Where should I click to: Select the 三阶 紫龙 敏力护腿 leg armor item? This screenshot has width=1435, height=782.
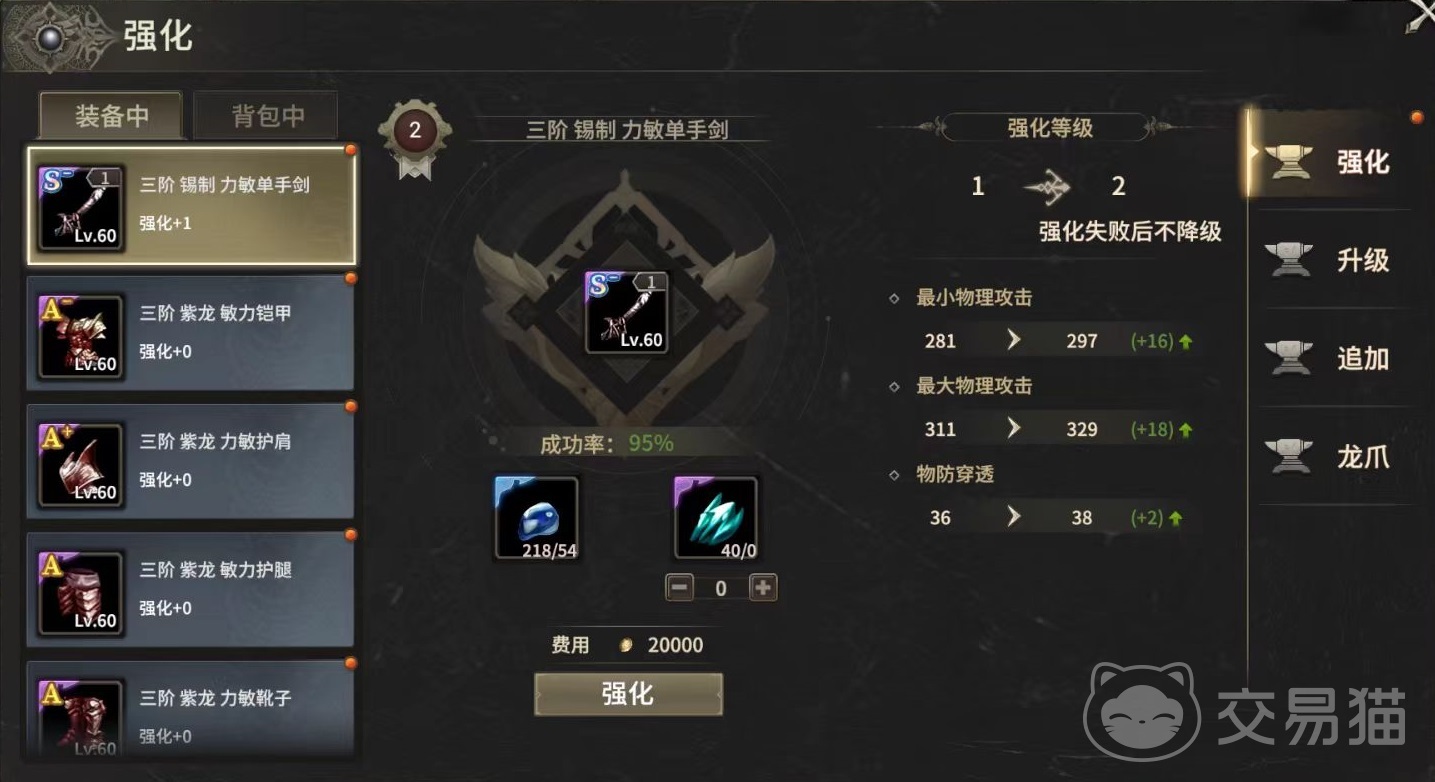(191, 589)
